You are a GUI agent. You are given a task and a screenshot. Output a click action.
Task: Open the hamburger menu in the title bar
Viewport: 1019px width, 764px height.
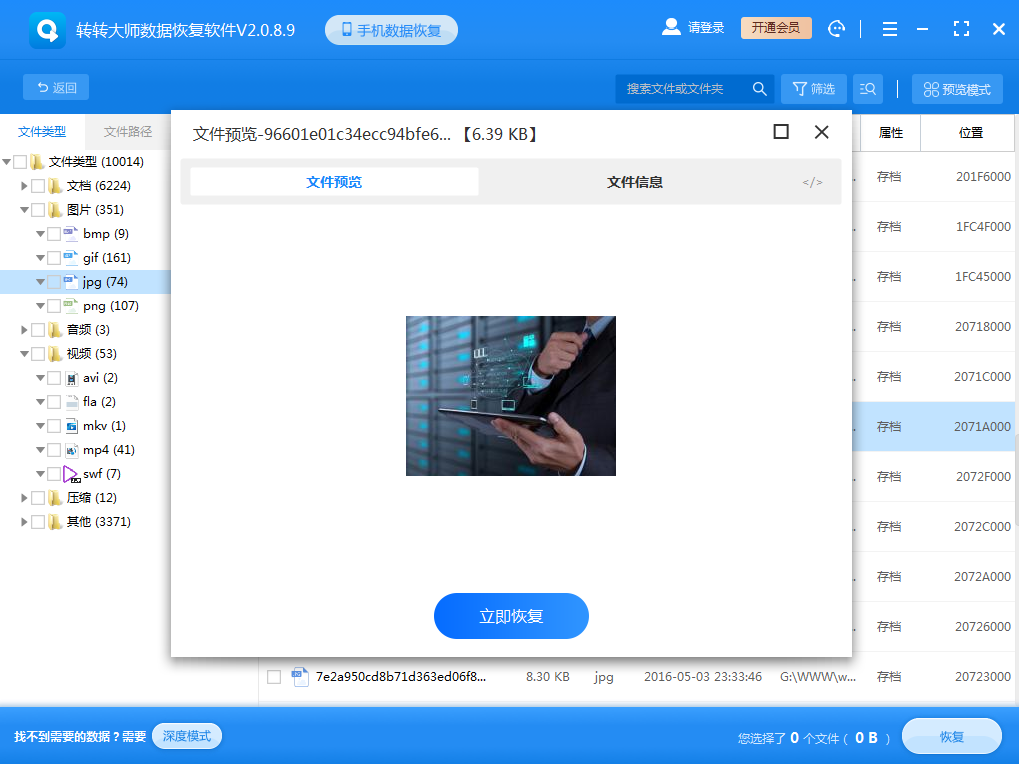pos(888,28)
